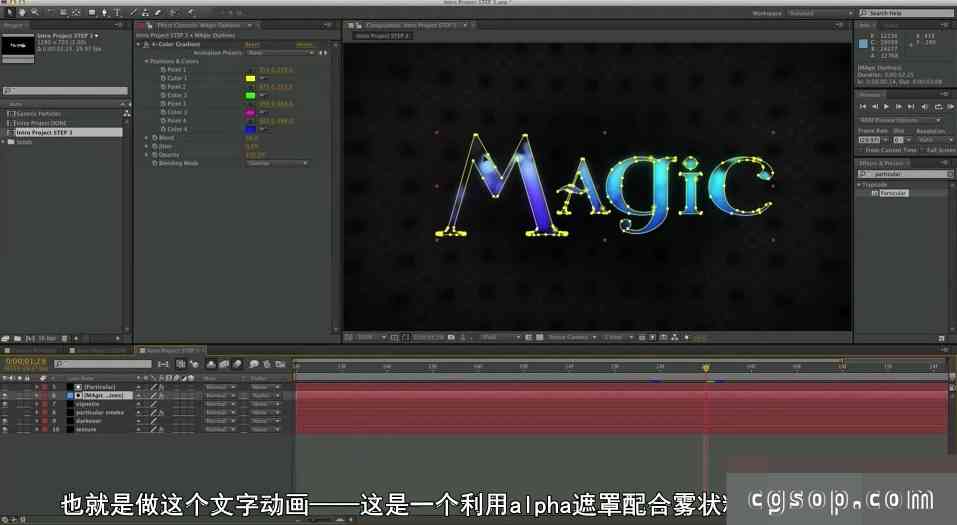Toggle visibility of the texture layer

coord(5,429)
